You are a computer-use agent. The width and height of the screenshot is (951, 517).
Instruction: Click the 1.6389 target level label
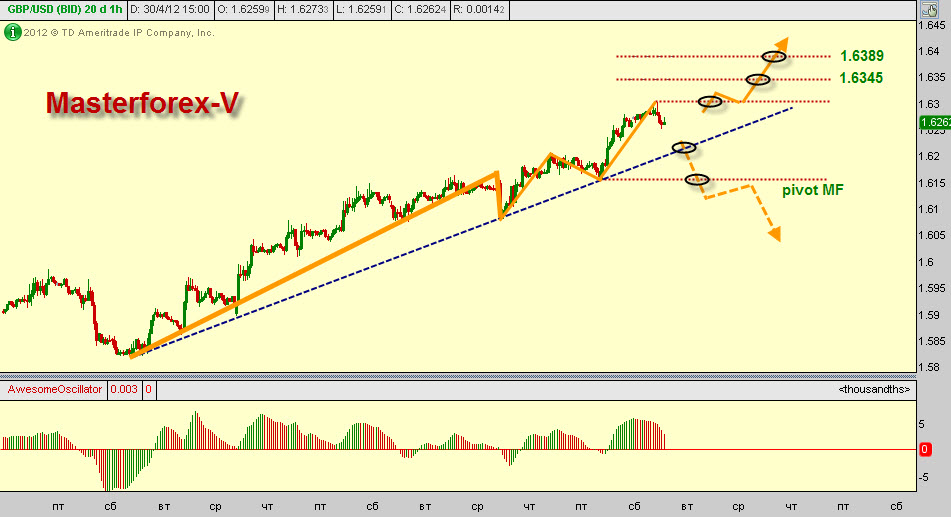[x=861, y=57]
